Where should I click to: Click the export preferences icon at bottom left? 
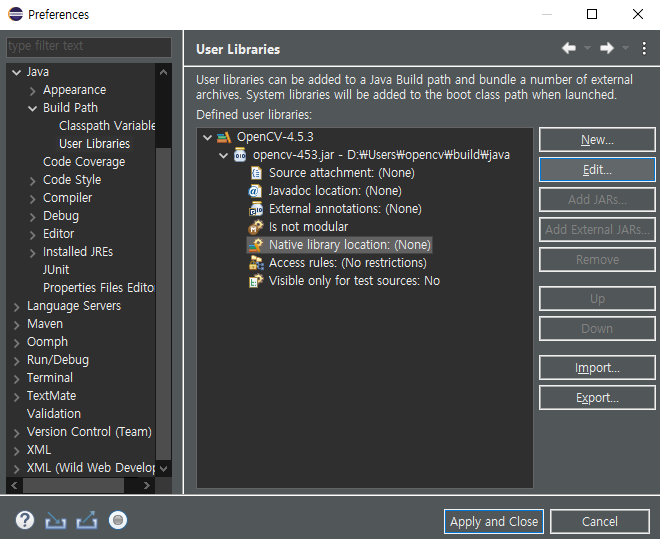[x=87, y=520]
